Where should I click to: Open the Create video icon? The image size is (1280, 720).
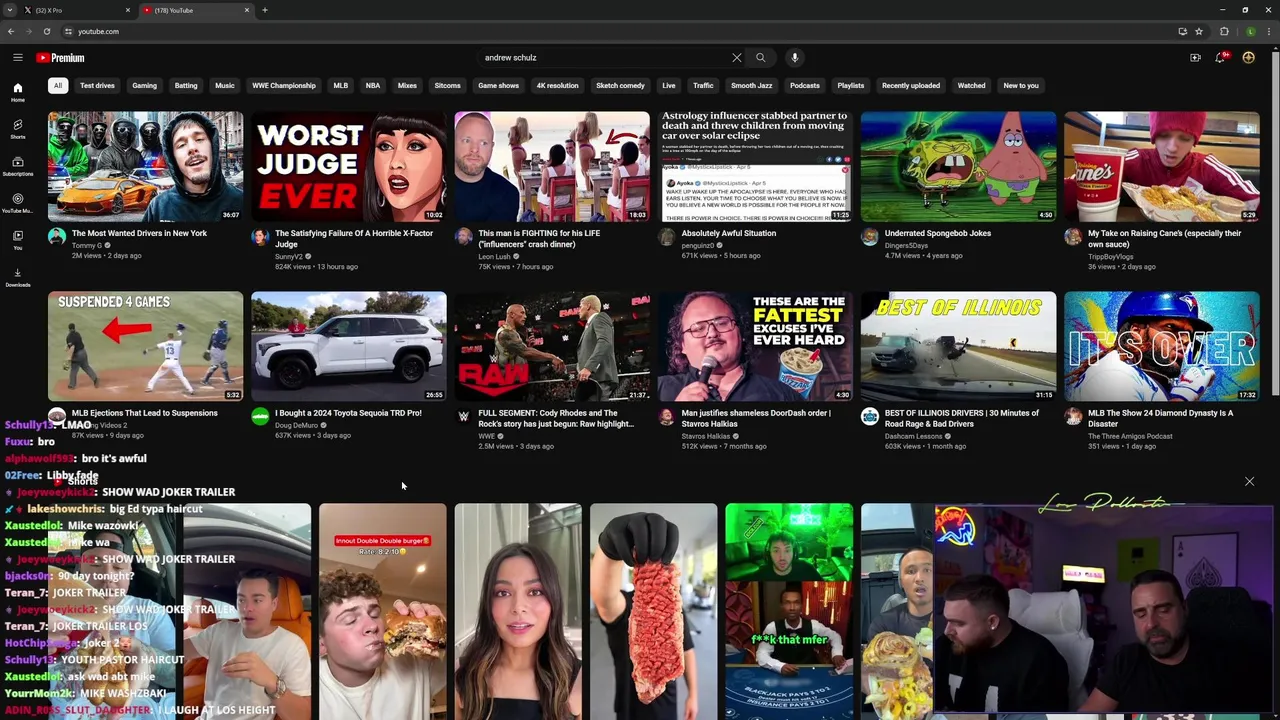(x=1195, y=58)
